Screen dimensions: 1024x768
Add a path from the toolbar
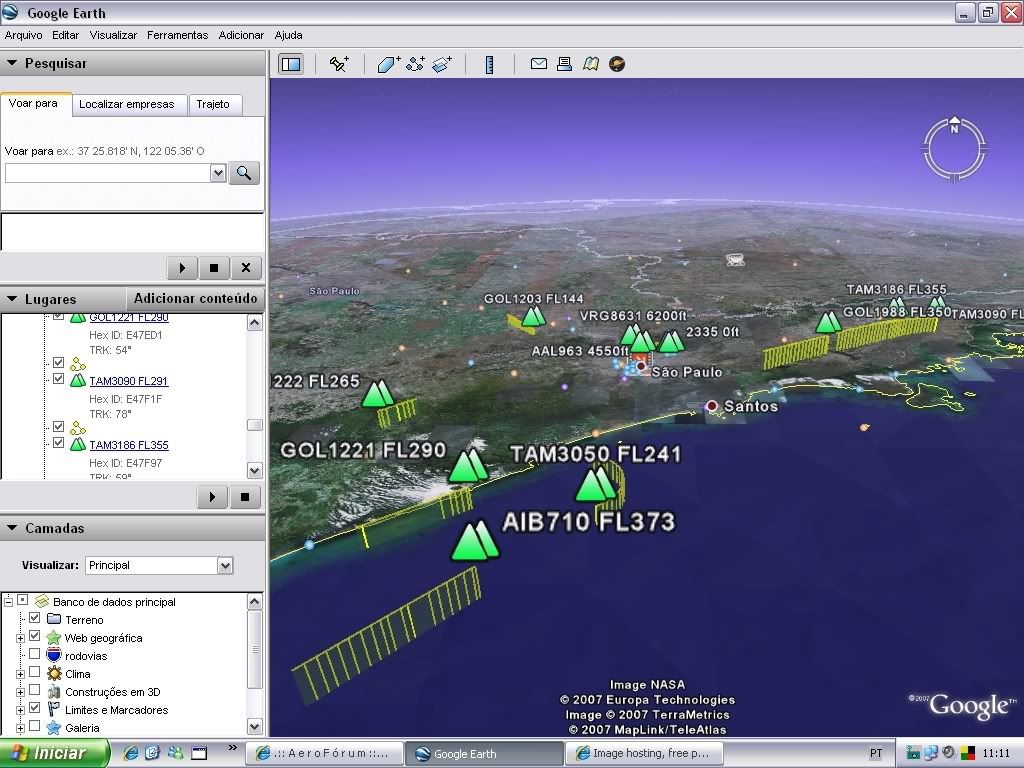click(415, 64)
